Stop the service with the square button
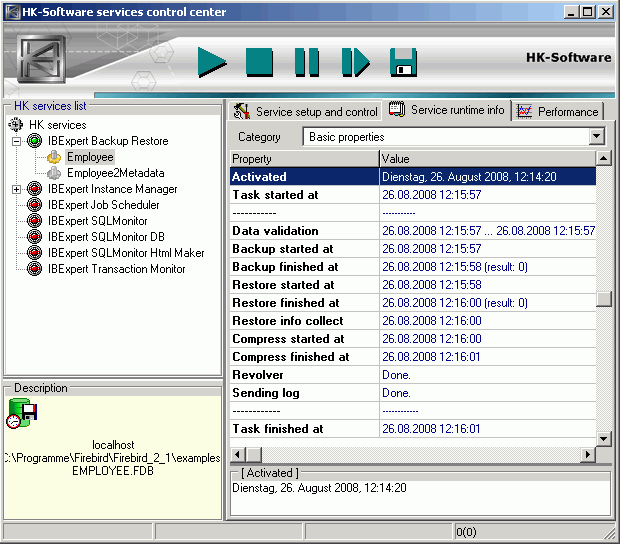 pyautogui.click(x=259, y=62)
